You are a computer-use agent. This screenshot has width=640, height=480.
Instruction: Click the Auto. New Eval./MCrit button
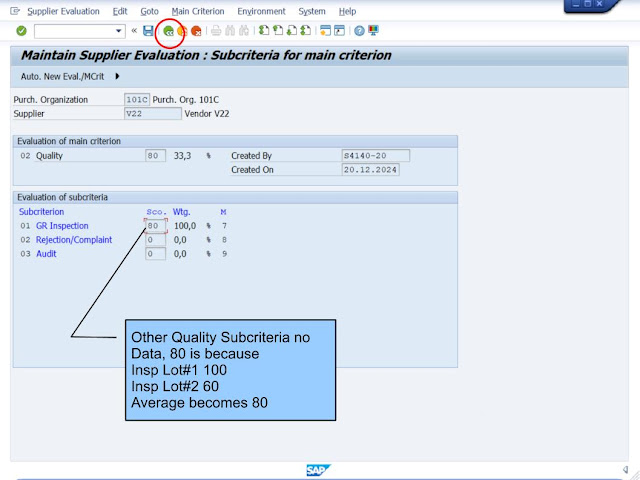(62, 77)
